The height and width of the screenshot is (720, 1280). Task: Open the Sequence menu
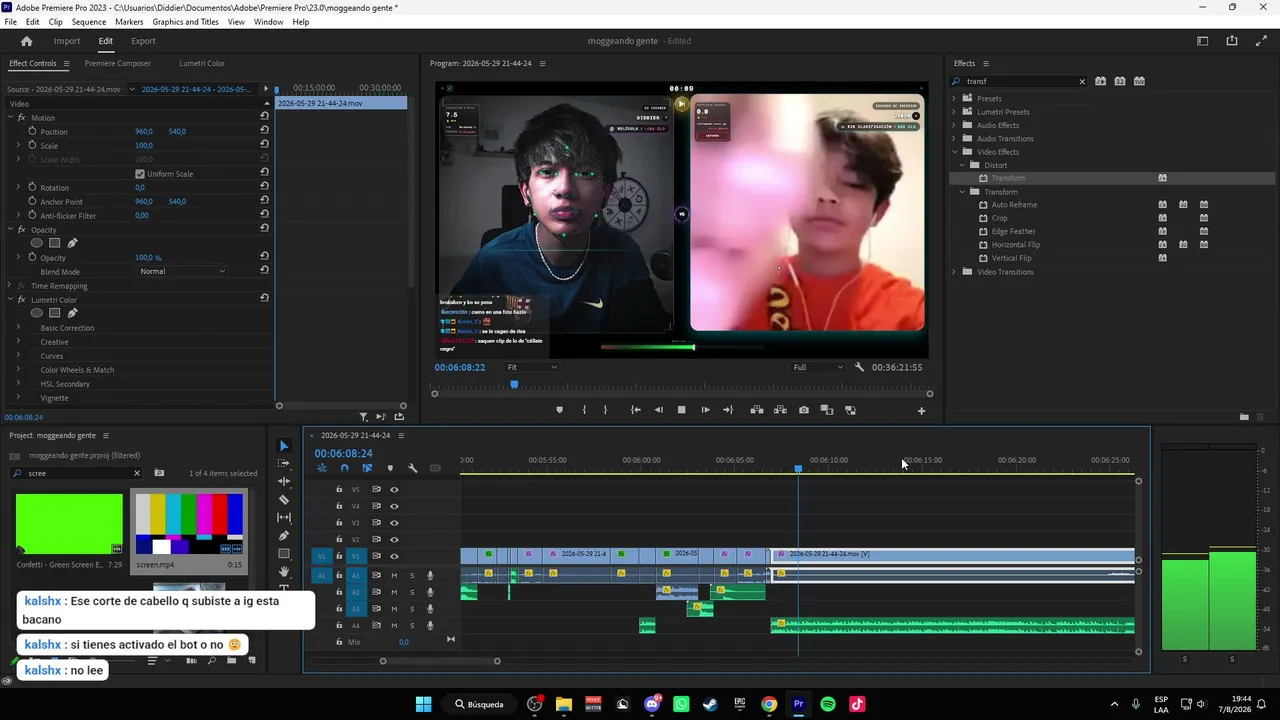tap(89, 22)
